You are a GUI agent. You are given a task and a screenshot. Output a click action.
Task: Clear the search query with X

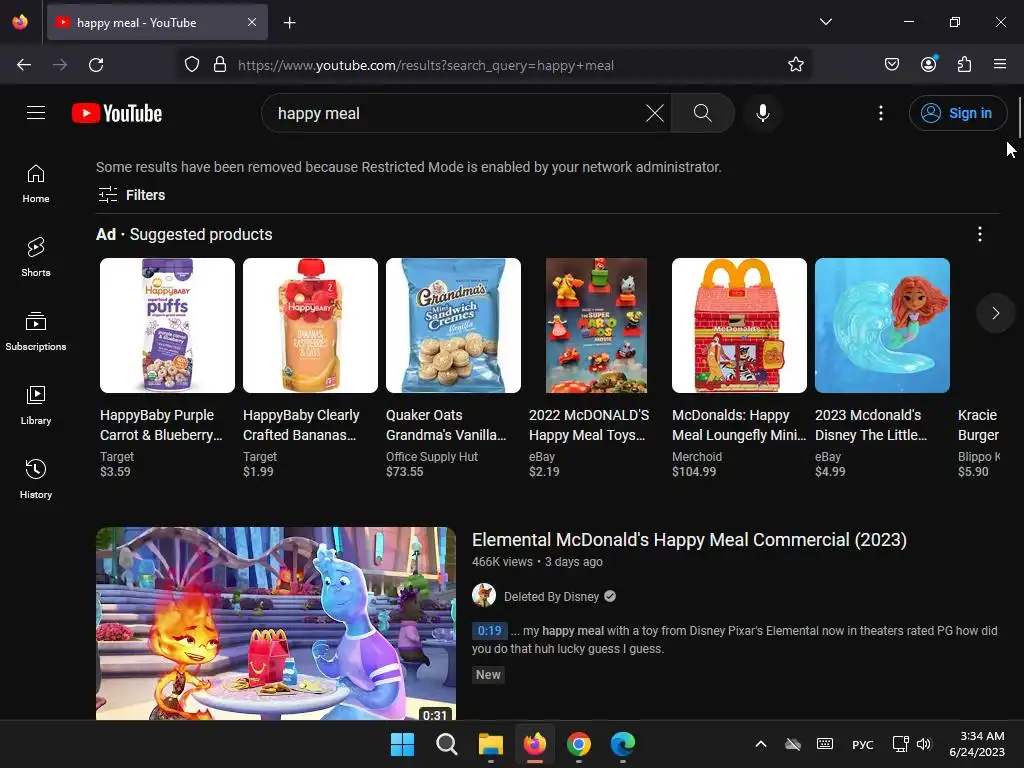tap(654, 113)
